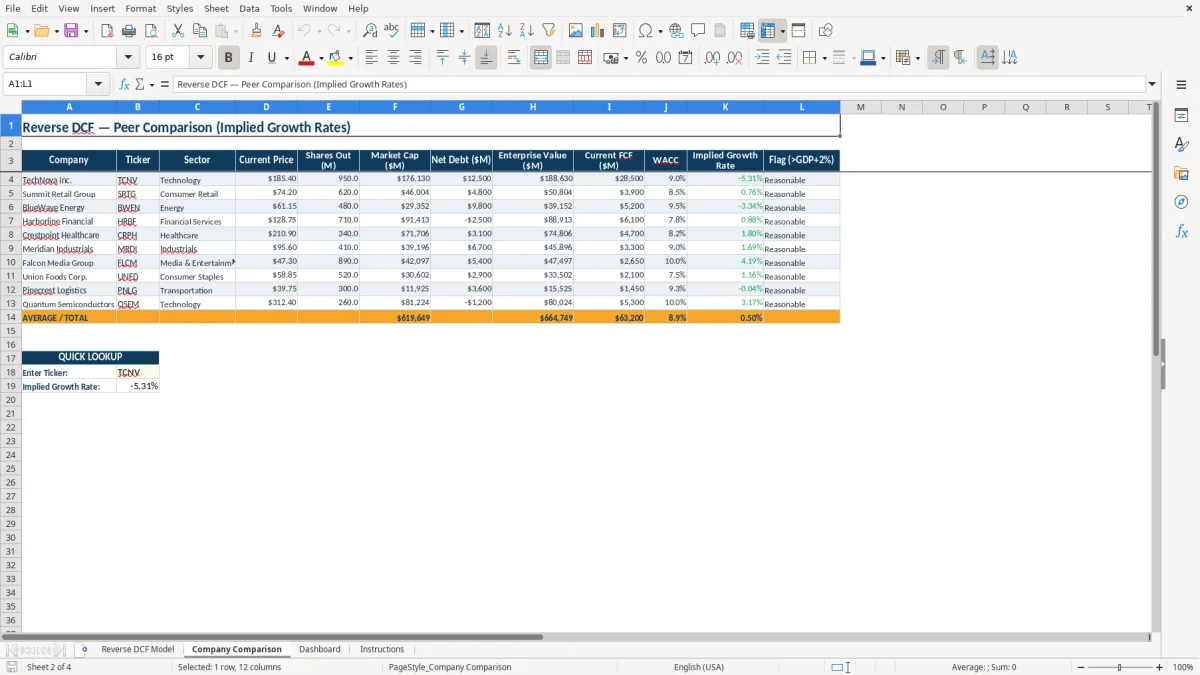Open the Format menu

[x=140, y=8]
